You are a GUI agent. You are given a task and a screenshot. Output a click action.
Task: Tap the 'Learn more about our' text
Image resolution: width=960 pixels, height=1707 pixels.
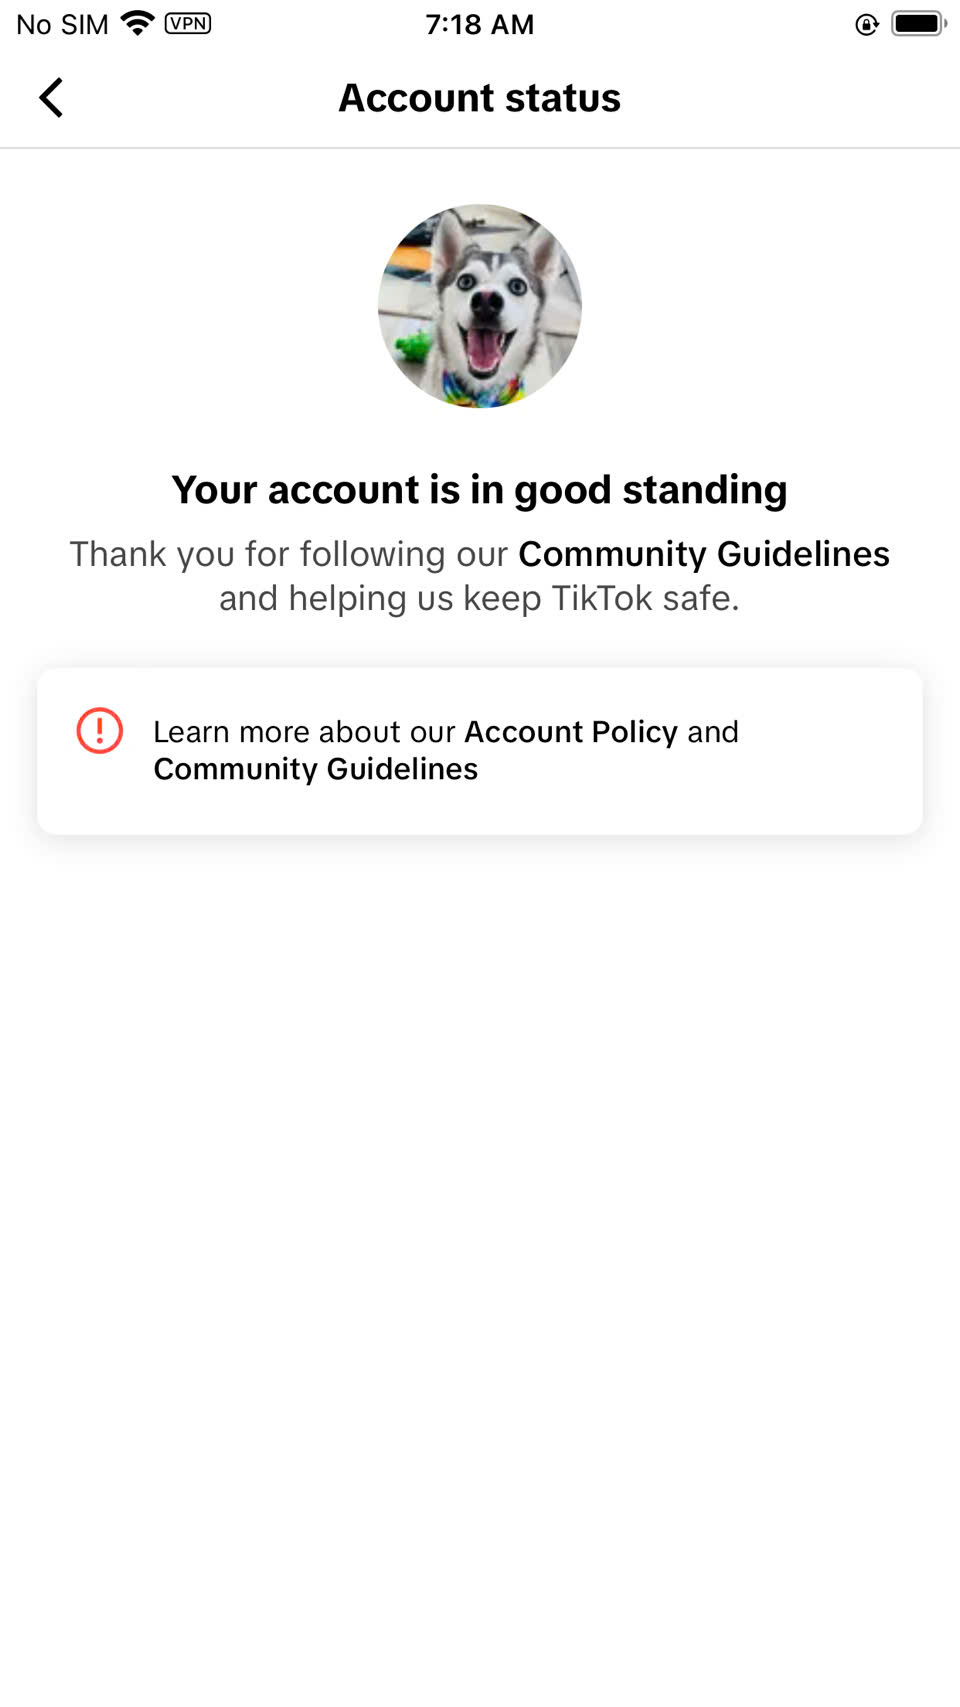click(x=304, y=732)
